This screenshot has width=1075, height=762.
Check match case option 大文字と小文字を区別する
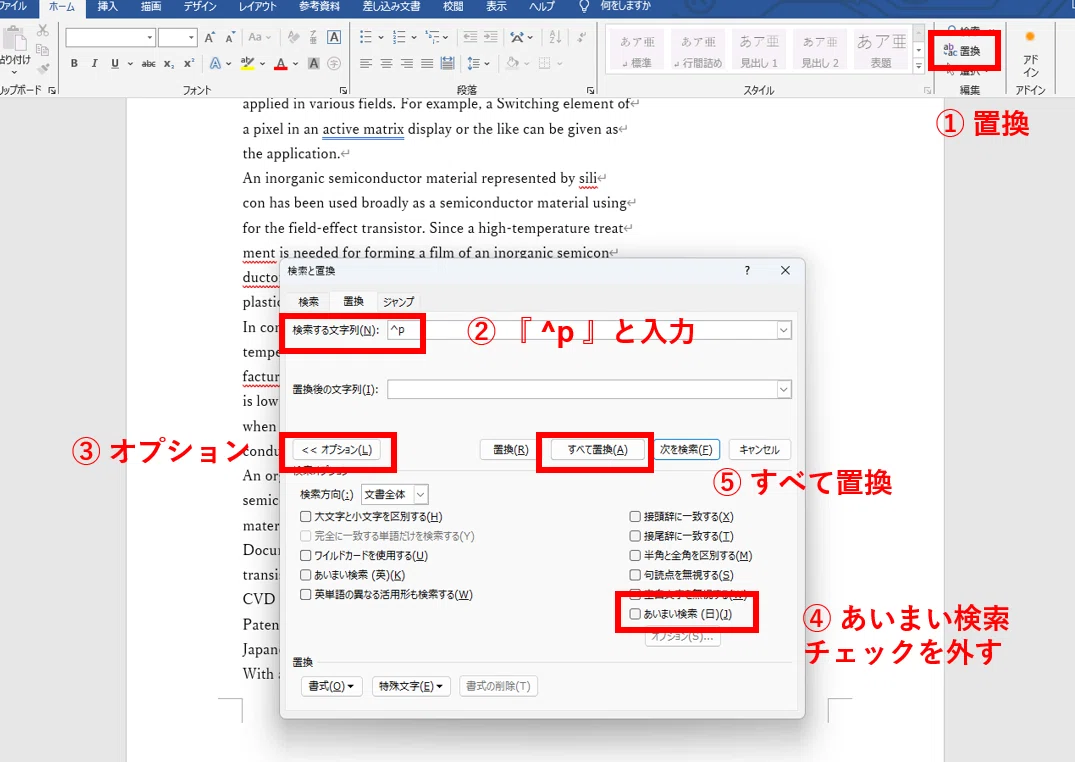click(x=306, y=516)
